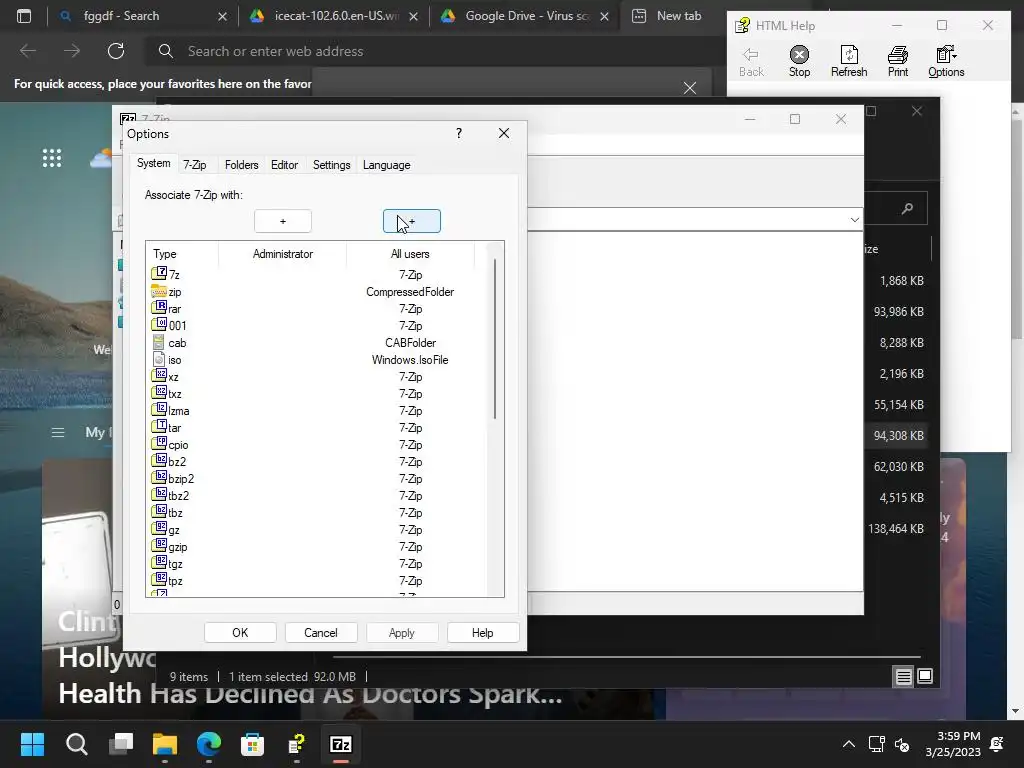Image resolution: width=1024 pixels, height=768 pixels.
Task: Click the tpz file type icon
Action: (x=159, y=579)
